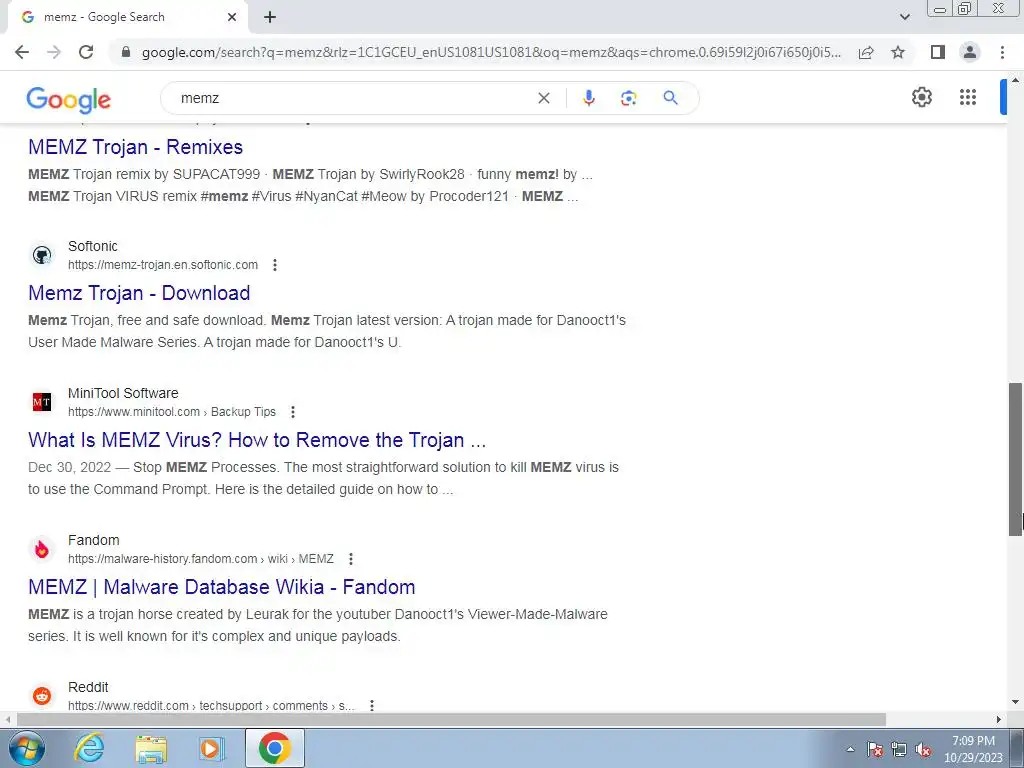This screenshot has width=1024, height=768.
Task: Click the vertical scrollbar thumb
Action: click(1016, 459)
